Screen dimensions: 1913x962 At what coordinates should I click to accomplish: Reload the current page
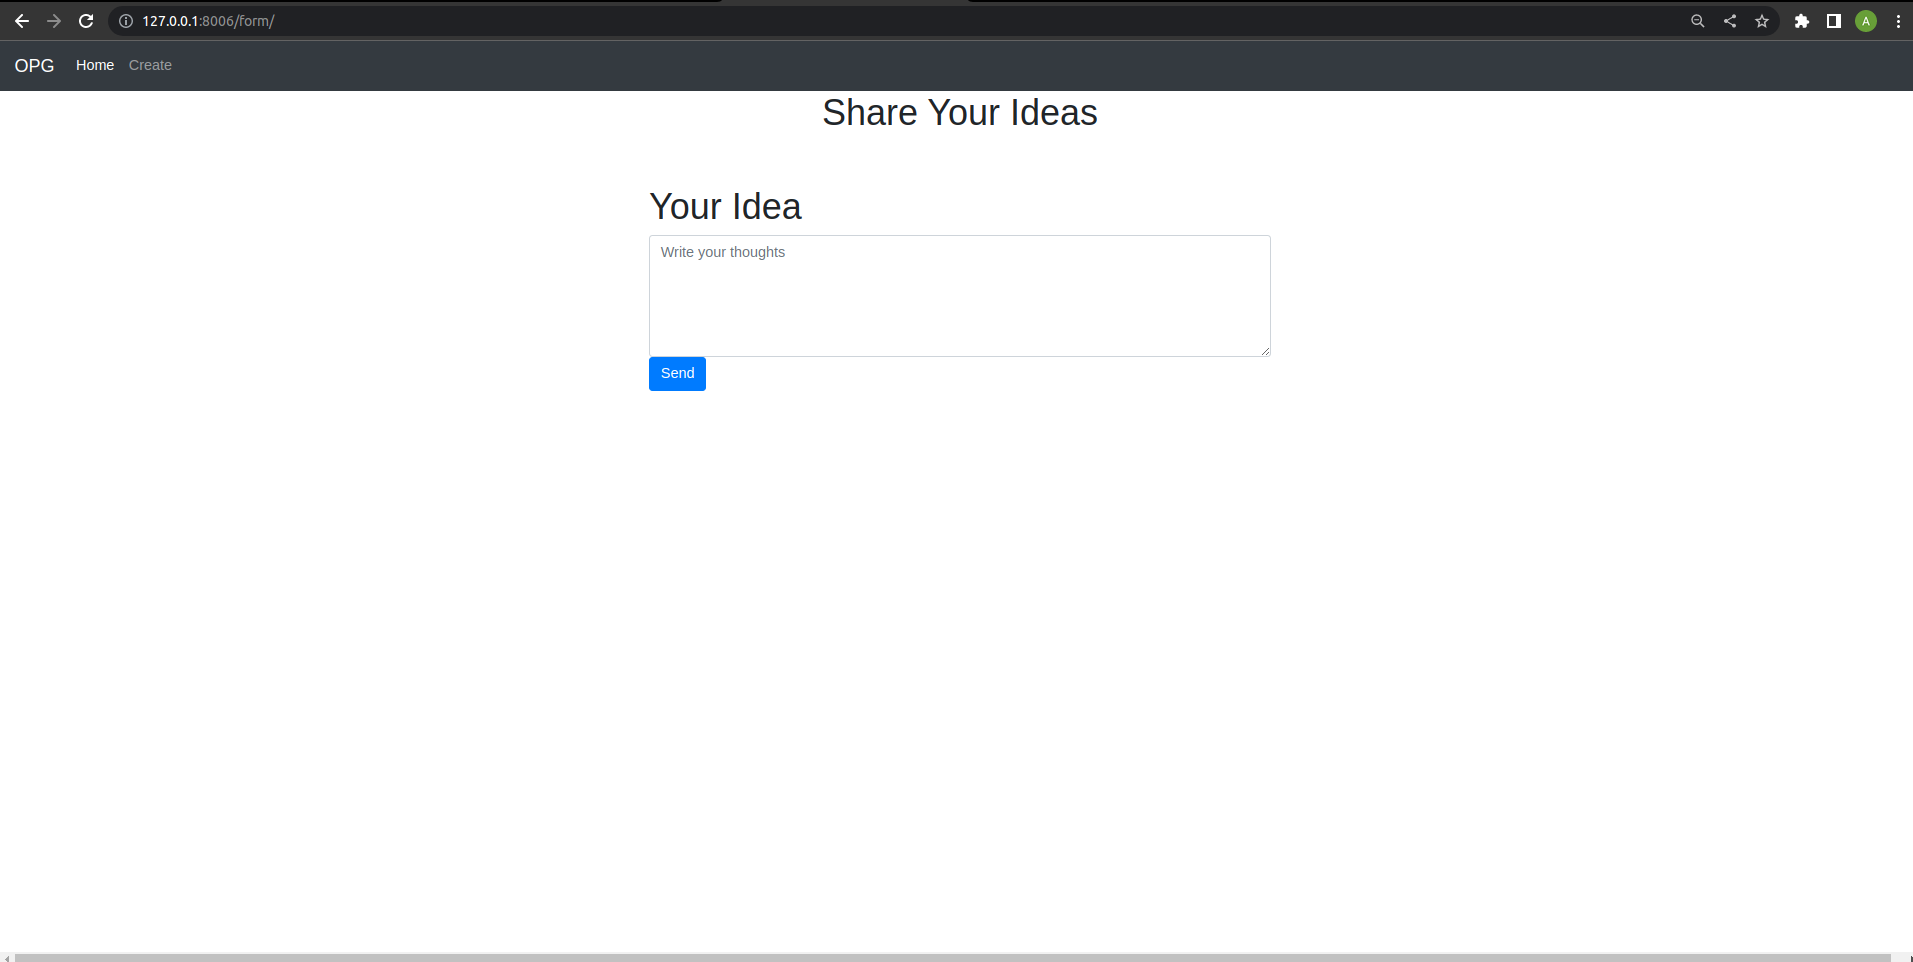pyautogui.click(x=86, y=20)
